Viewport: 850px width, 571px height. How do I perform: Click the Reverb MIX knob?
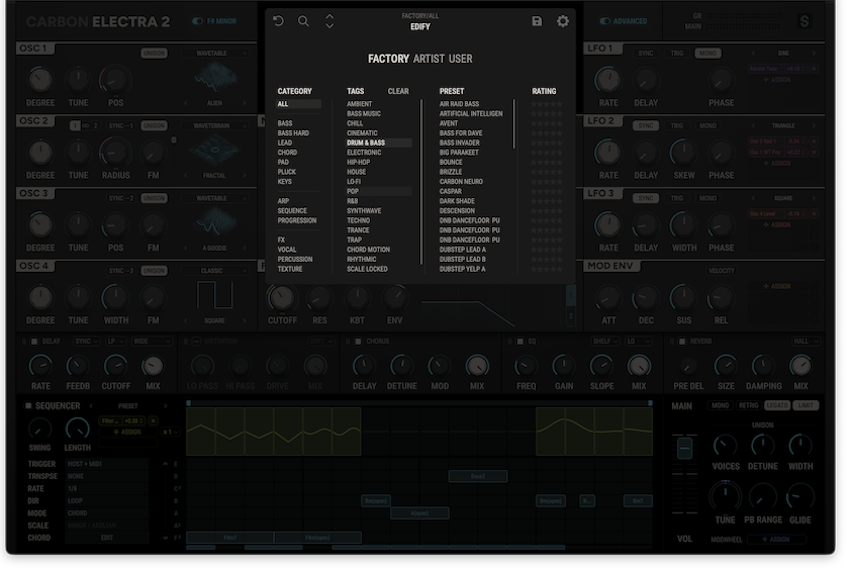point(801,366)
